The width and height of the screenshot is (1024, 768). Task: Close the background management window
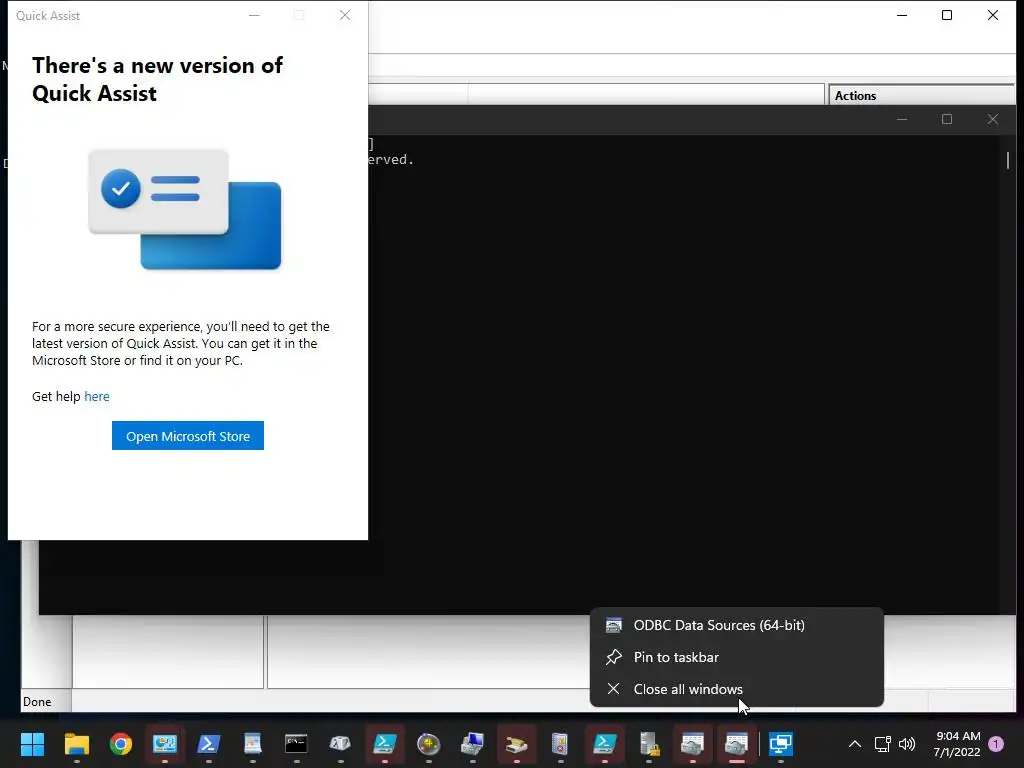(x=993, y=15)
